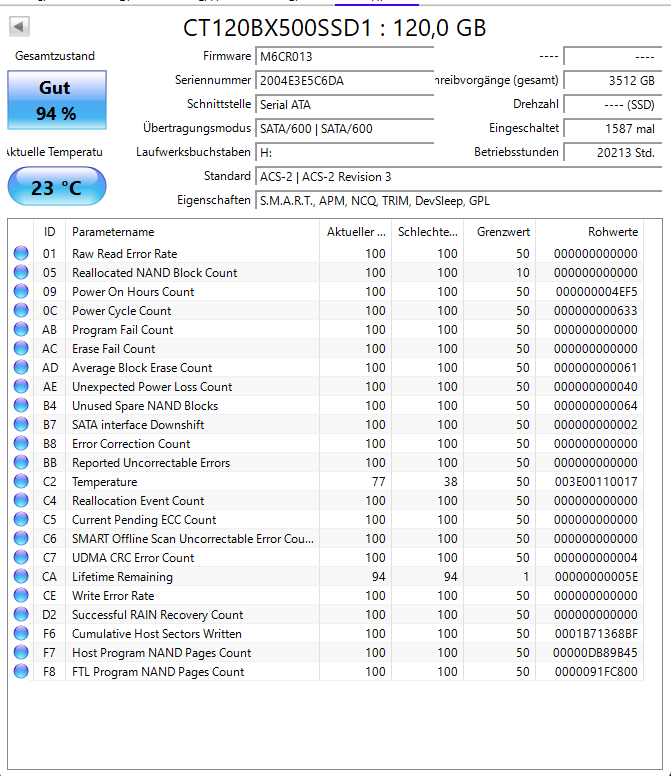Select the blue status icon for Raw Read Error Rate

pyautogui.click(x=21, y=253)
